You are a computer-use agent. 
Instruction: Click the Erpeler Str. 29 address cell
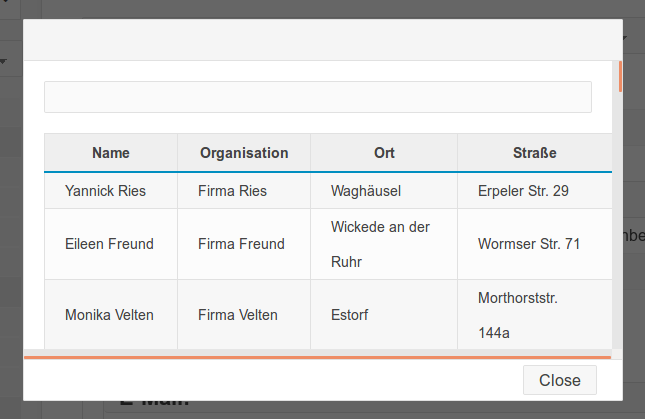point(535,191)
